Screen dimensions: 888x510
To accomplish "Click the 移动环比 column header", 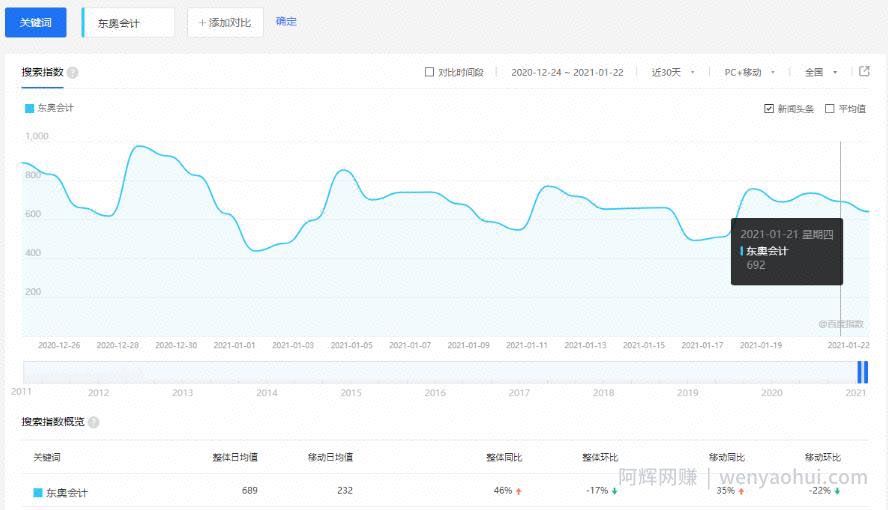I will 822,457.
